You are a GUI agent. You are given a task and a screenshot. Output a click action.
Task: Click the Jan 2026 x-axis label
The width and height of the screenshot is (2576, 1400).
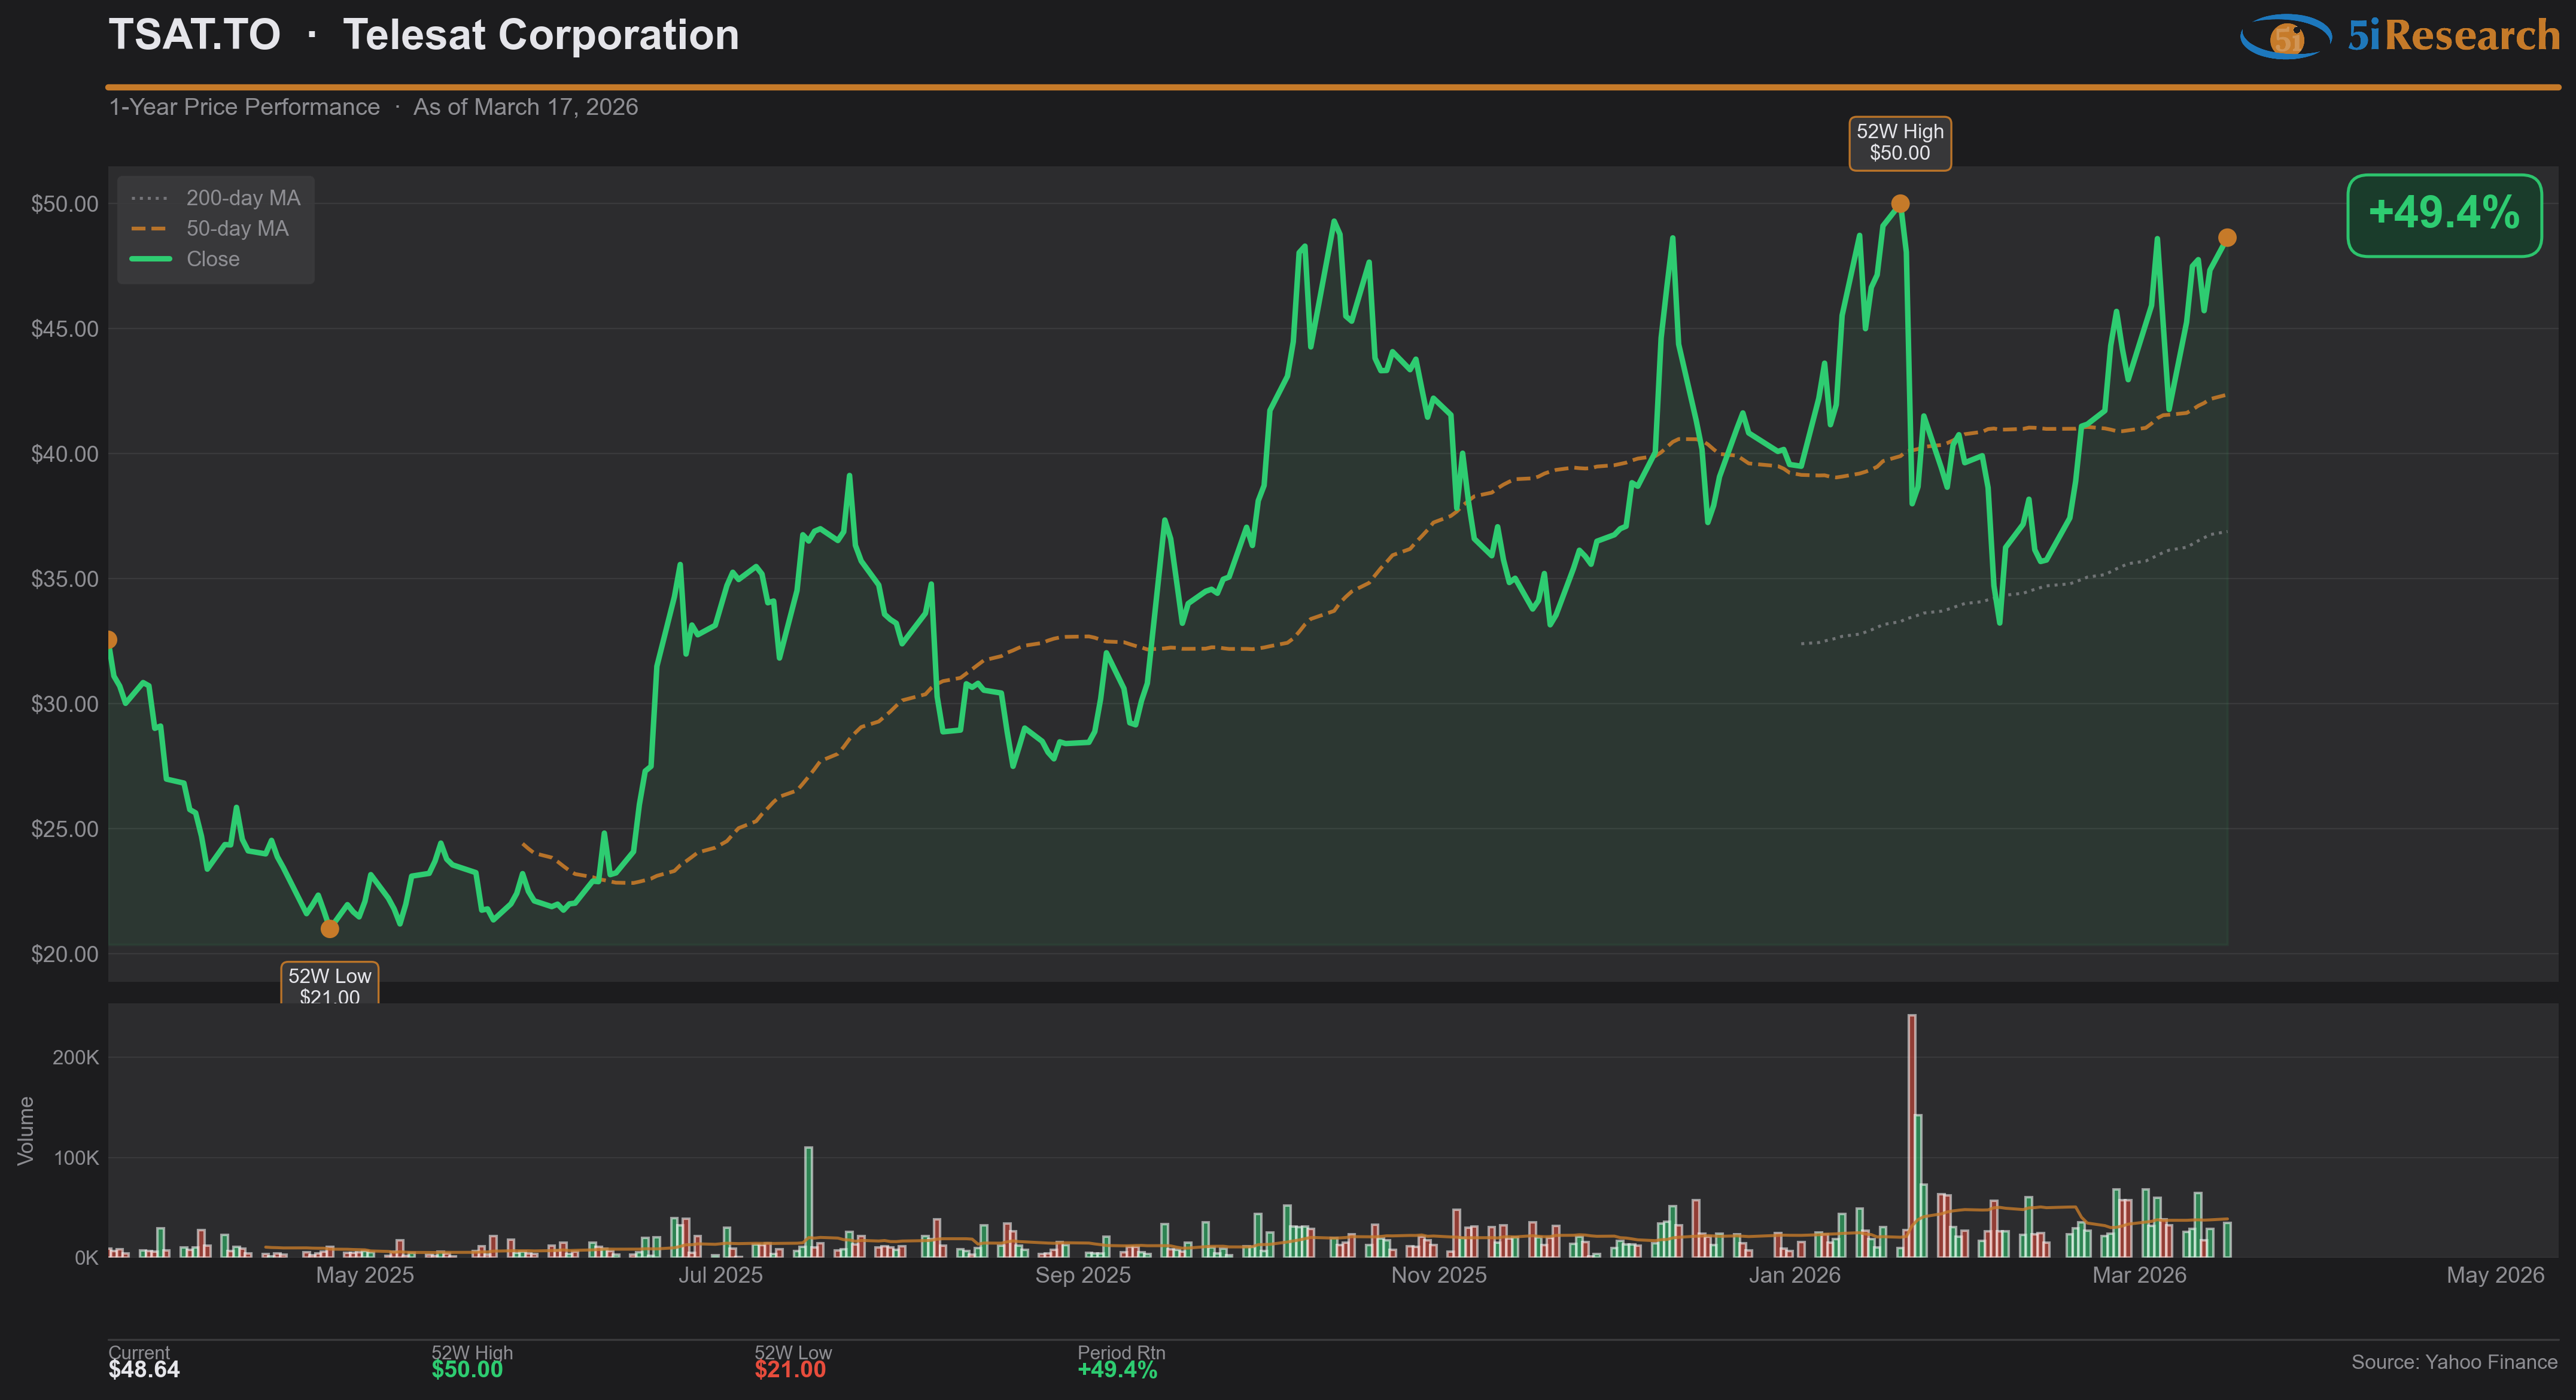click(1794, 1275)
